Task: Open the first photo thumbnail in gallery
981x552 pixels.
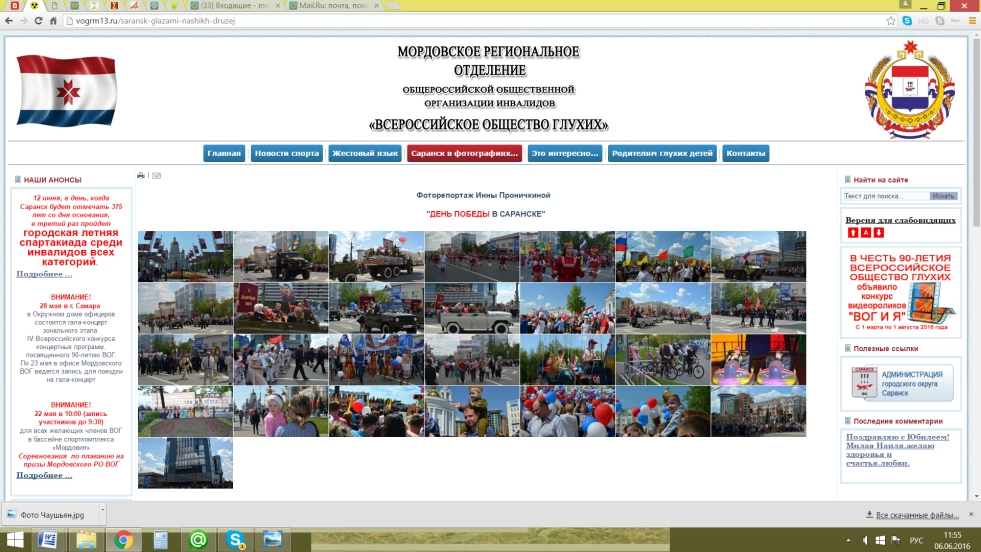Action: click(184, 256)
